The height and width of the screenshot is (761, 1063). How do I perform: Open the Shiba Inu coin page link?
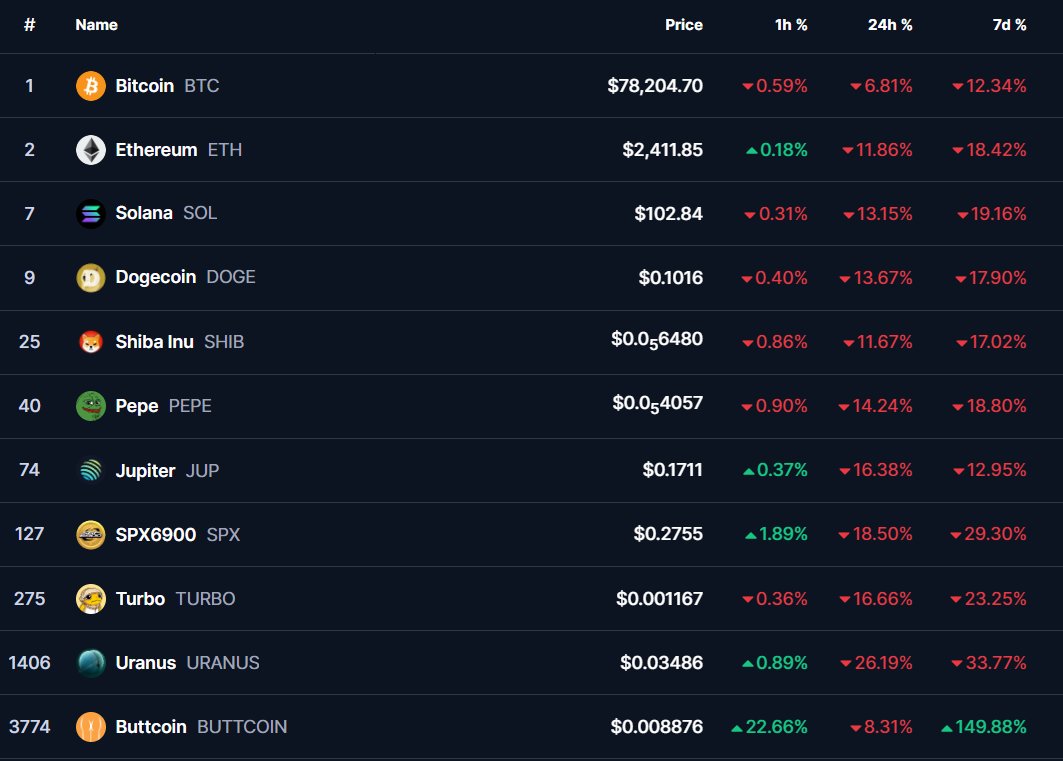point(155,342)
